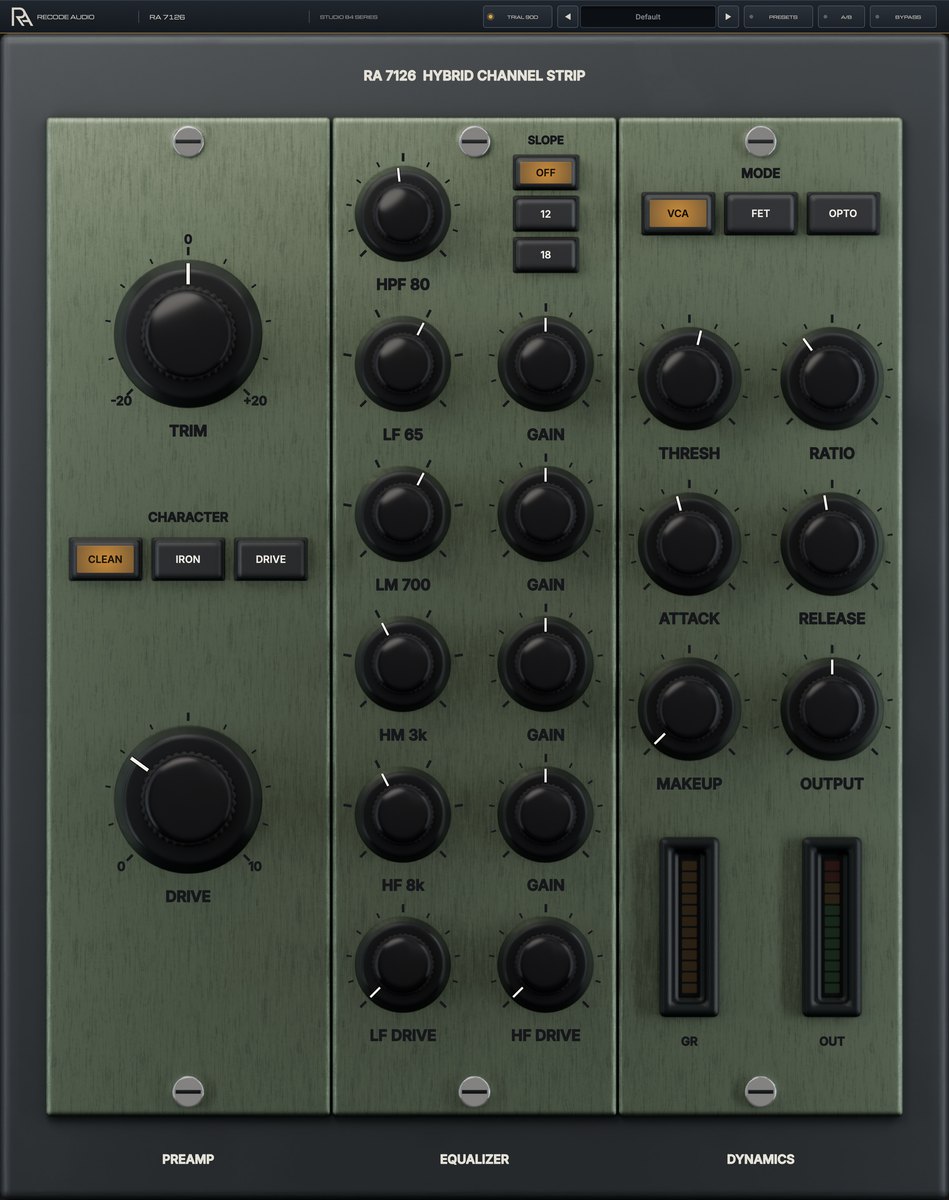The height and width of the screenshot is (1200, 949).
Task: Click the LF DRIVE knob
Action: tap(403, 964)
